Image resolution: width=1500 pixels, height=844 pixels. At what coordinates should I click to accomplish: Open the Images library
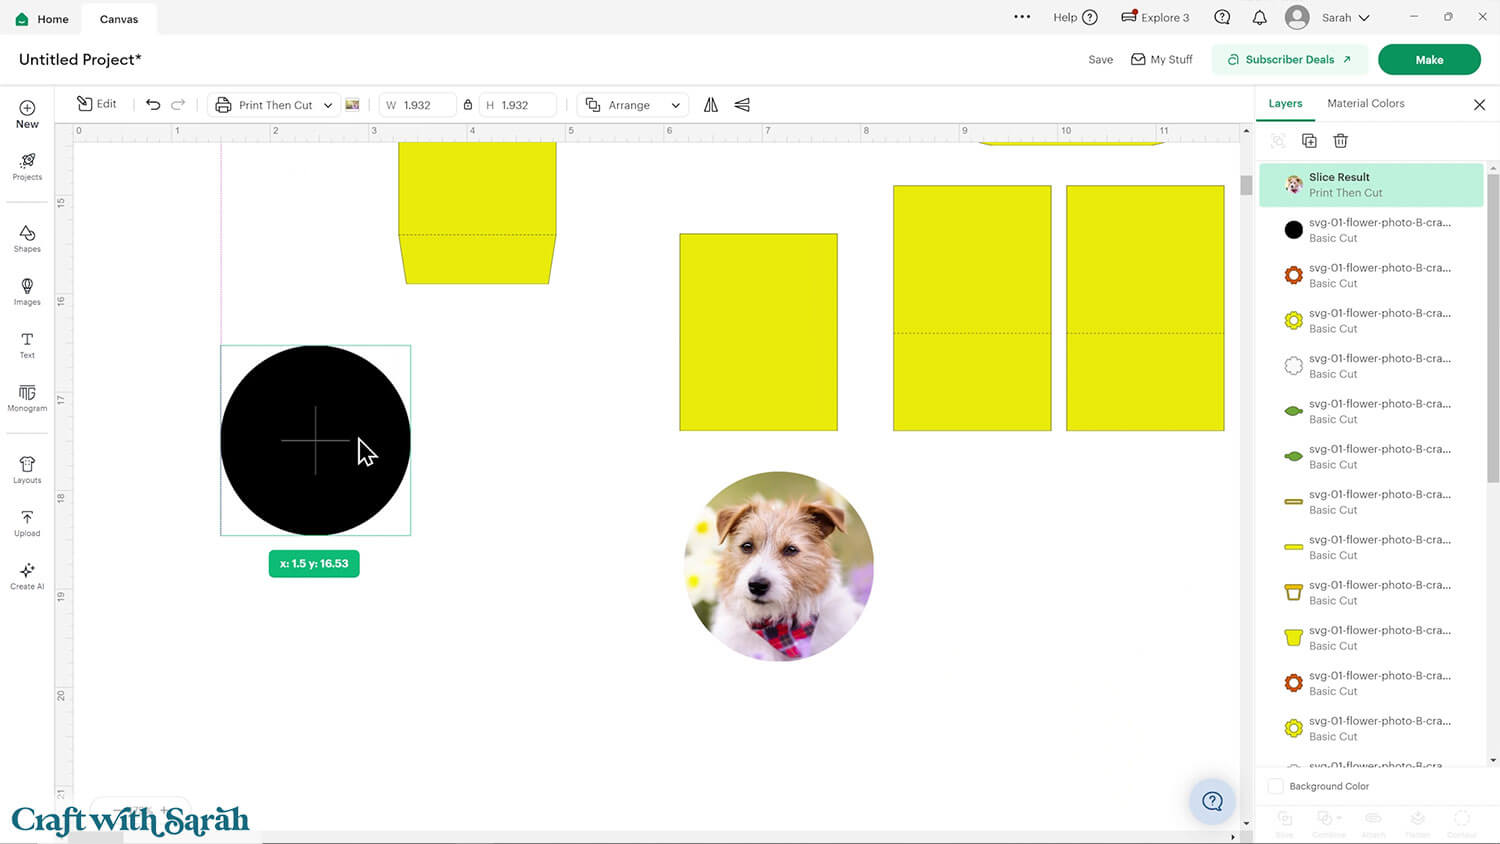point(27,291)
